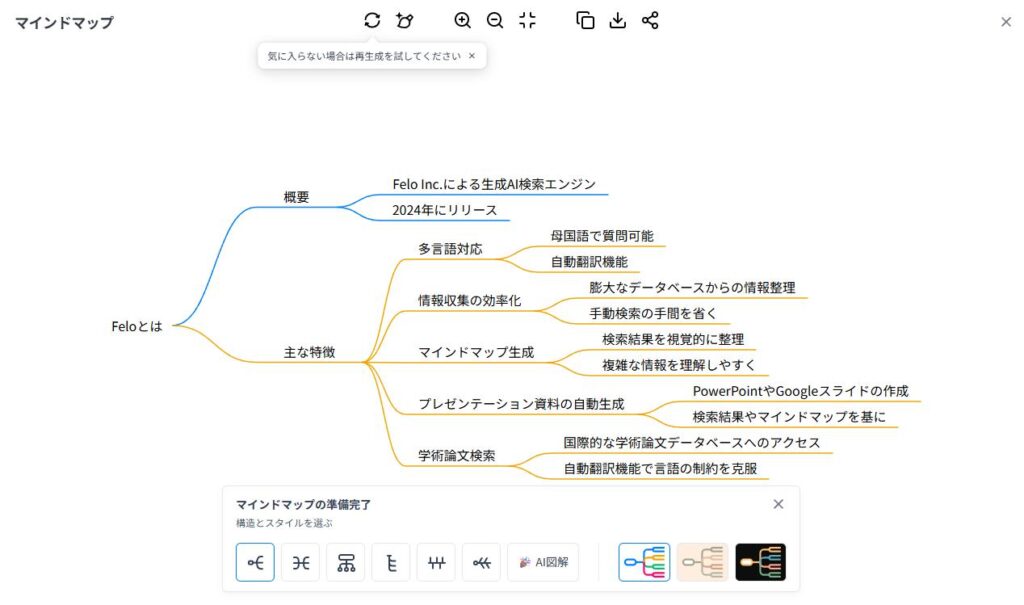The width and height of the screenshot is (1024, 605).
Task: Click the 検索結果やマインドマップを基に node
Action: [x=789, y=416]
